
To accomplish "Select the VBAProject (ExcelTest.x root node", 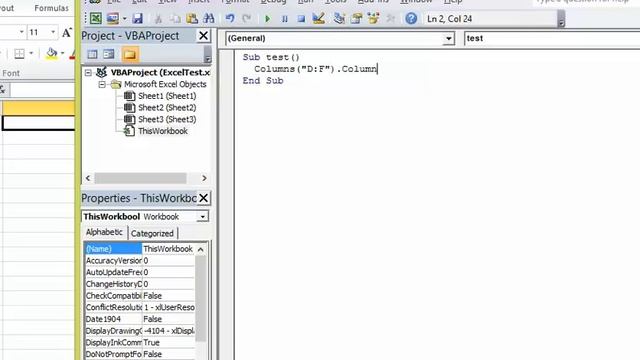I will point(160,73).
